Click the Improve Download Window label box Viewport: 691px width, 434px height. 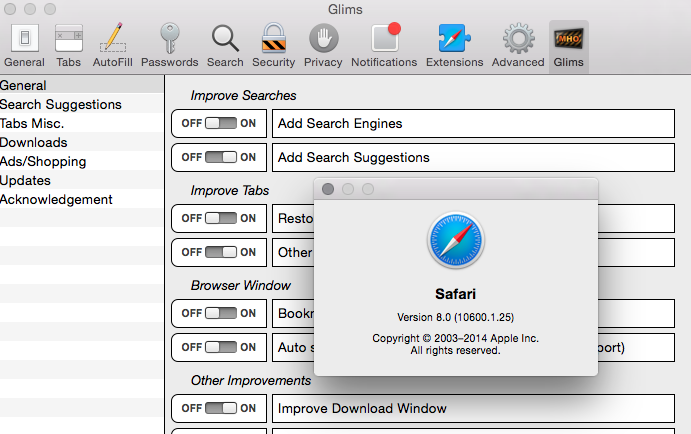pyautogui.click(x=473, y=408)
